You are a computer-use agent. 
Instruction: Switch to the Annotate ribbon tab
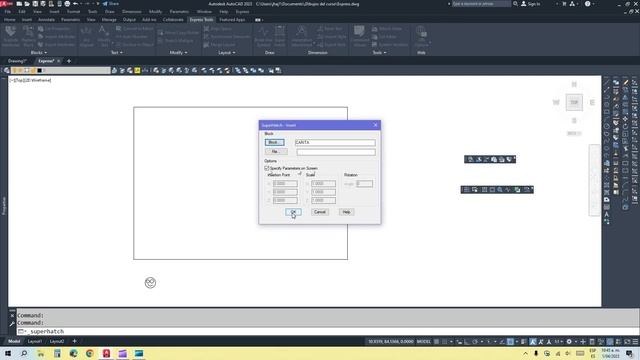pyautogui.click(x=46, y=20)
